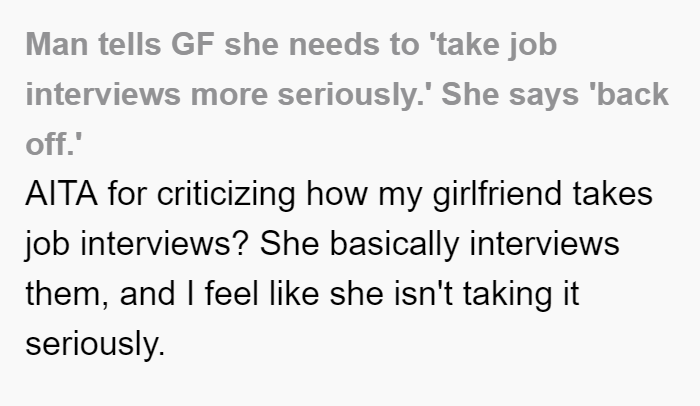Screen dimensions: 700x406
Task: Click 'needs' in the gray headline
Action: coord(334,45)
